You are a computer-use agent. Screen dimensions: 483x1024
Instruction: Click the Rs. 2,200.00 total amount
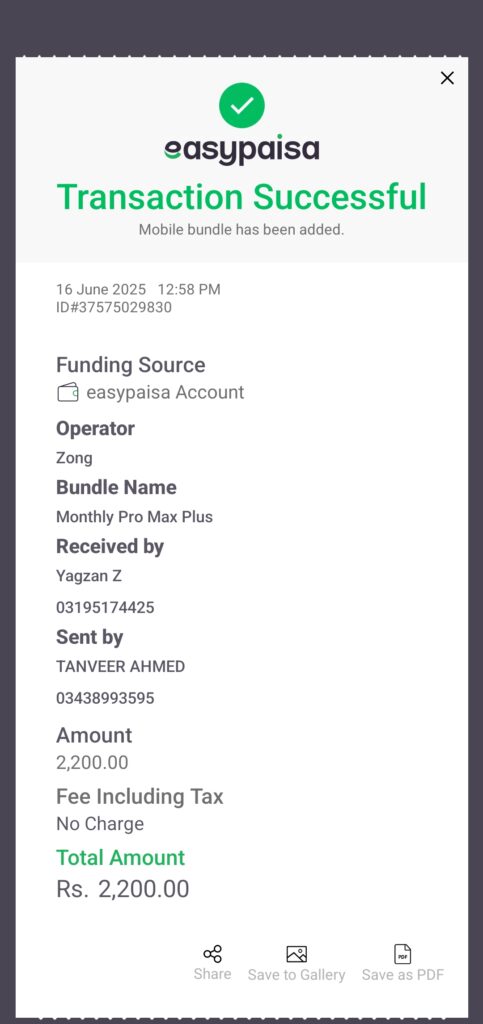pos(123,889)
